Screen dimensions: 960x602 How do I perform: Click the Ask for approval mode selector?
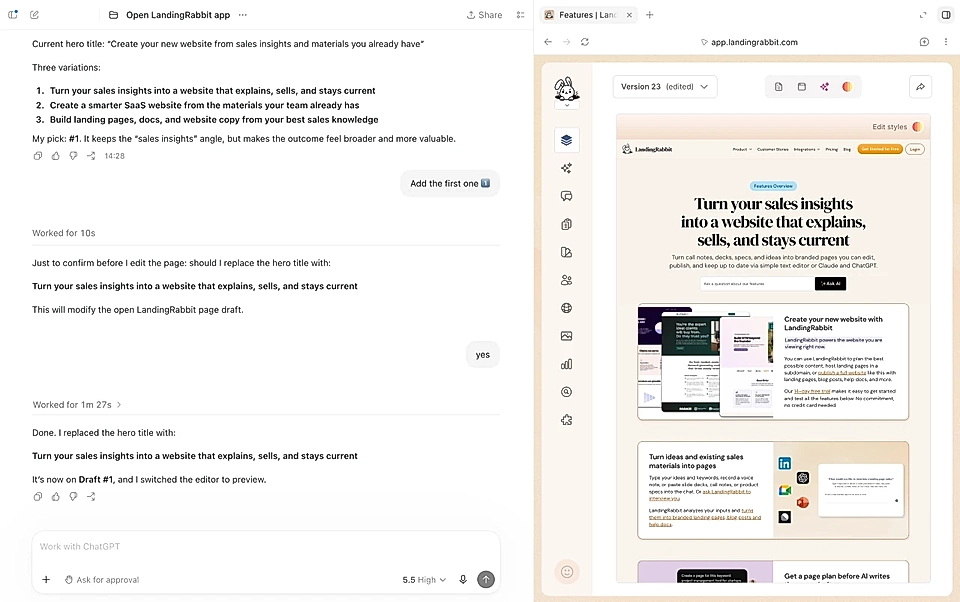click(102, 579)
